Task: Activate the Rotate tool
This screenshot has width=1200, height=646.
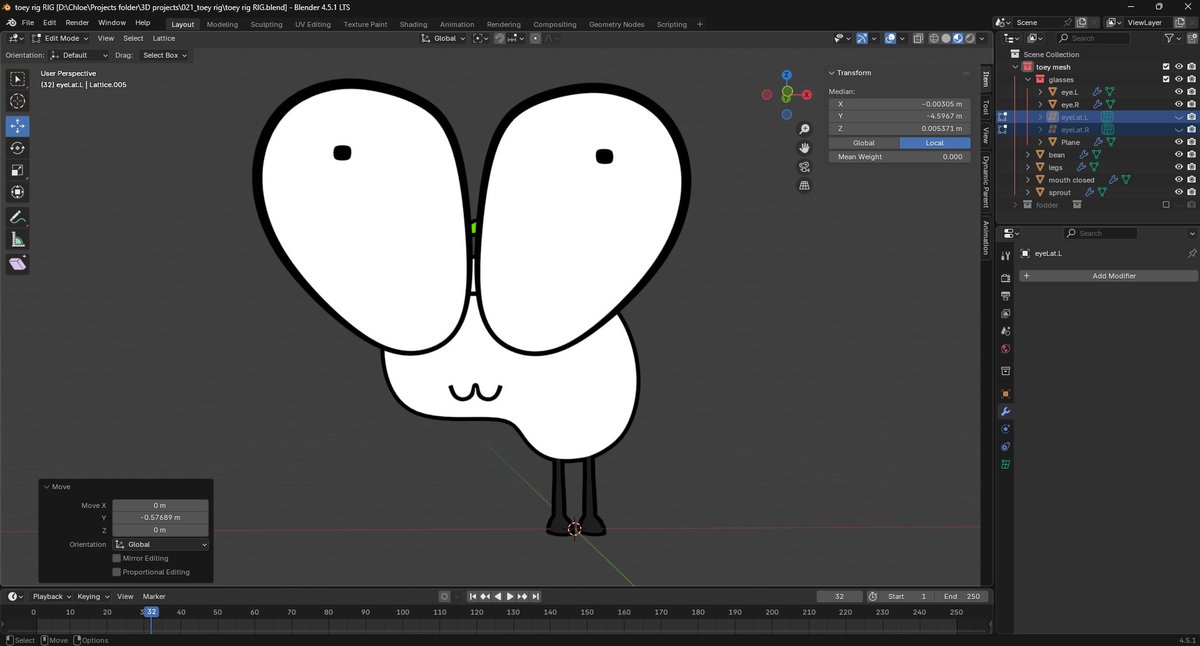Action: [18, 148]
